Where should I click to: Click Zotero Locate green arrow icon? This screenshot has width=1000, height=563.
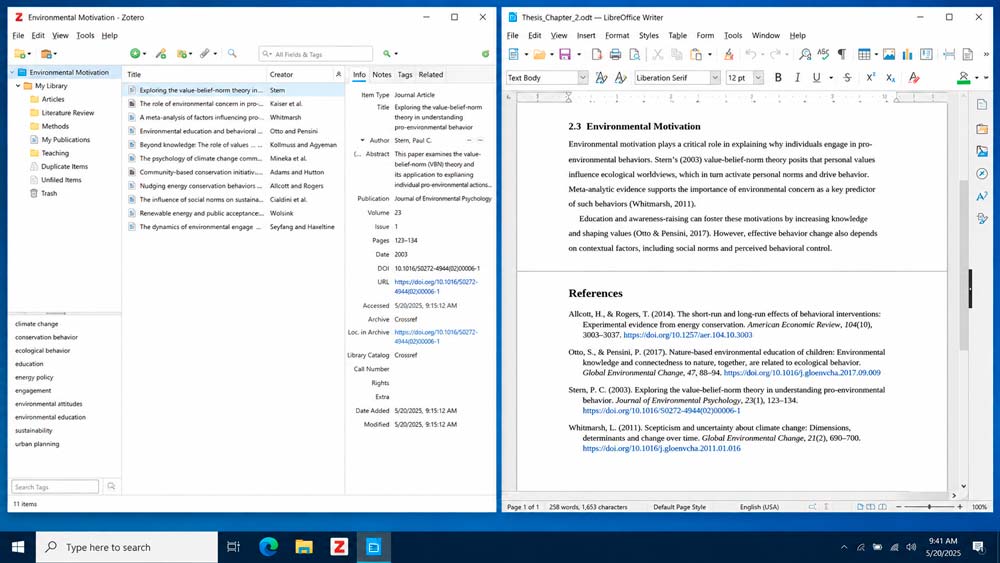click(386, 54)
